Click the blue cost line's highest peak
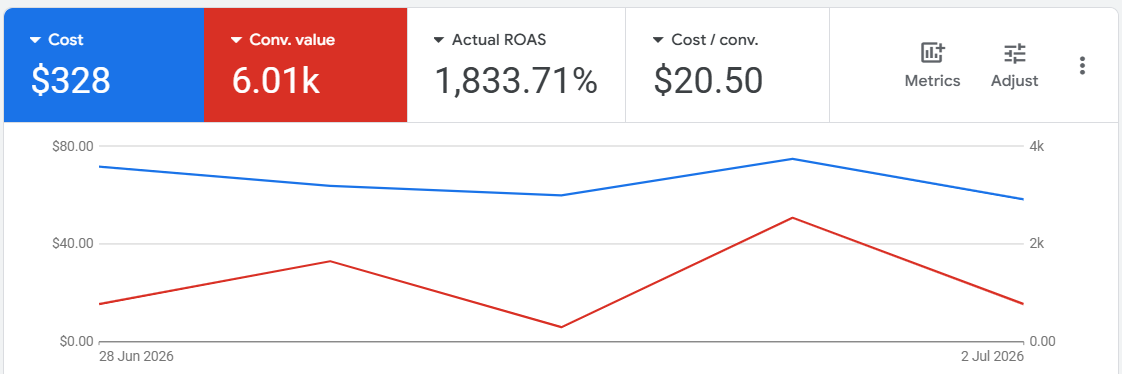The image size is (1122, 374). pos(792,159)
